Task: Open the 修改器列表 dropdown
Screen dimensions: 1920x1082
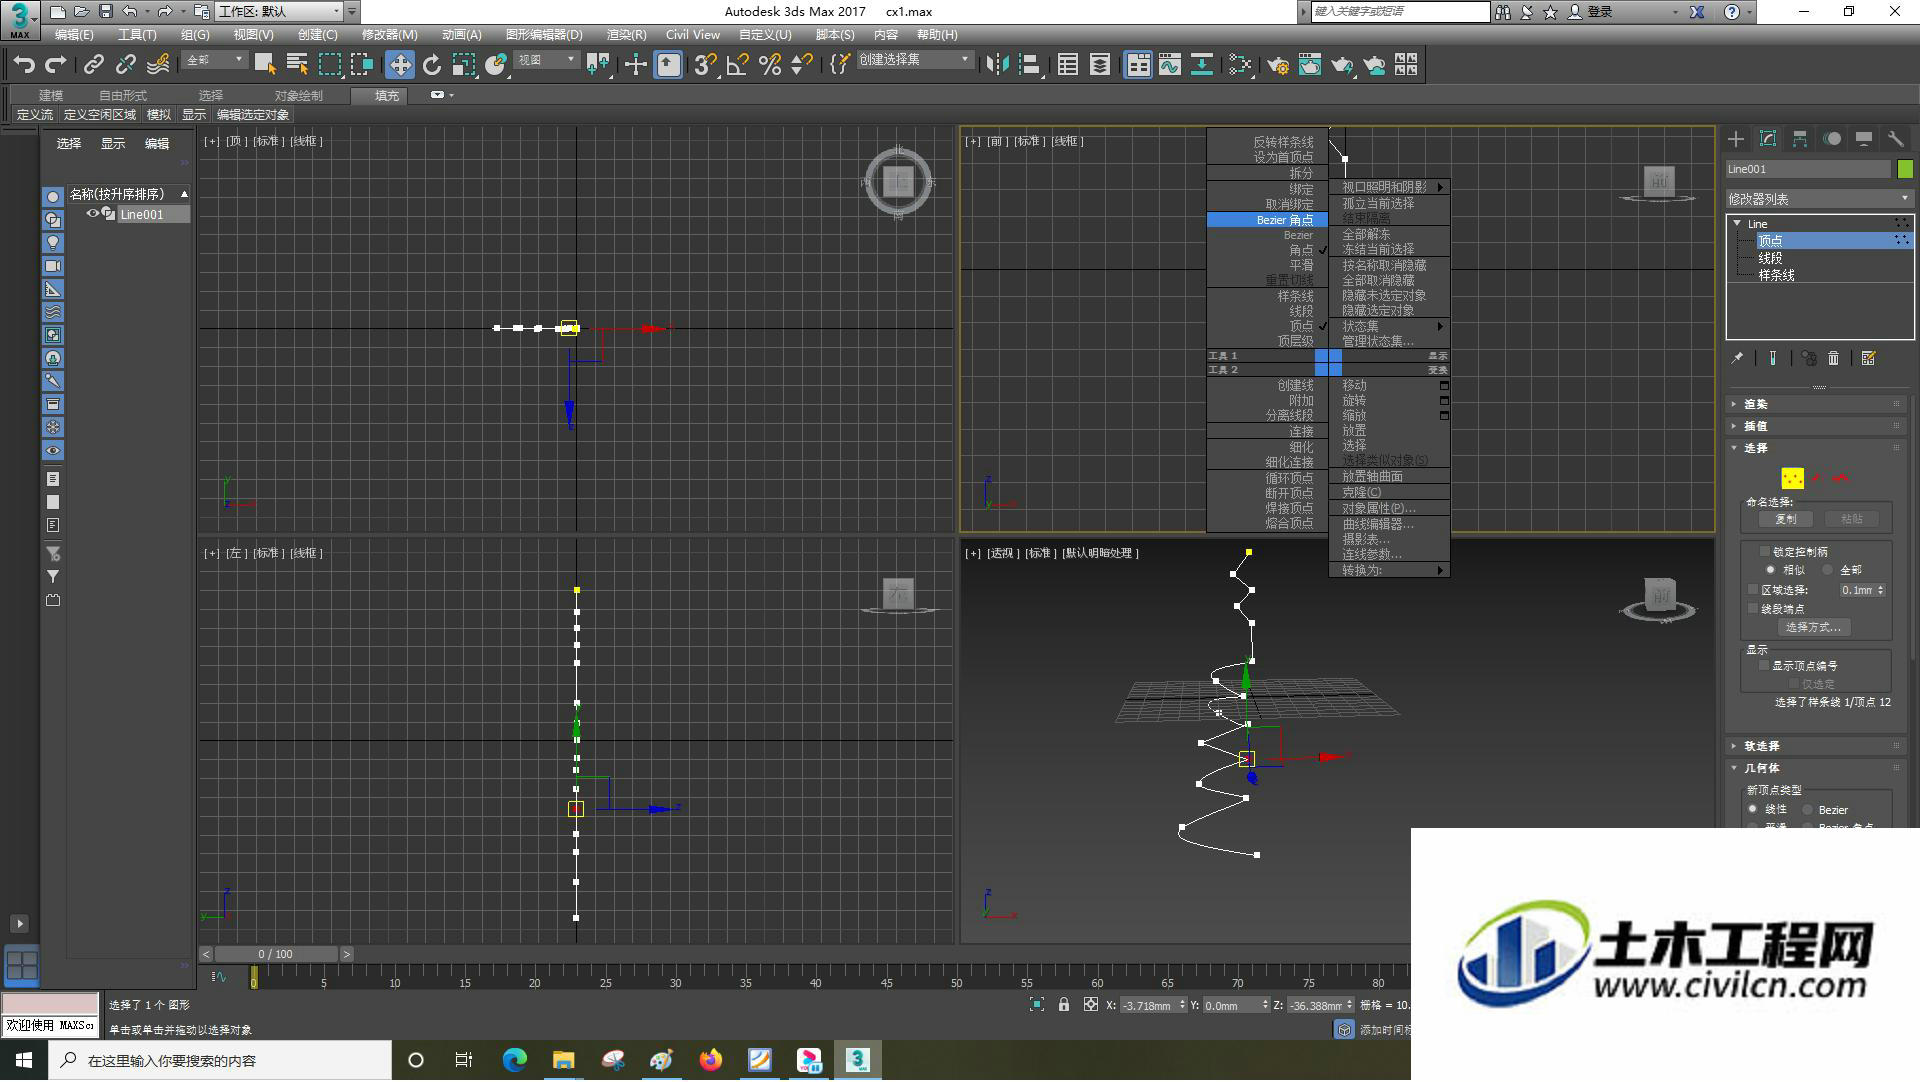Action: click(1819, 199)
